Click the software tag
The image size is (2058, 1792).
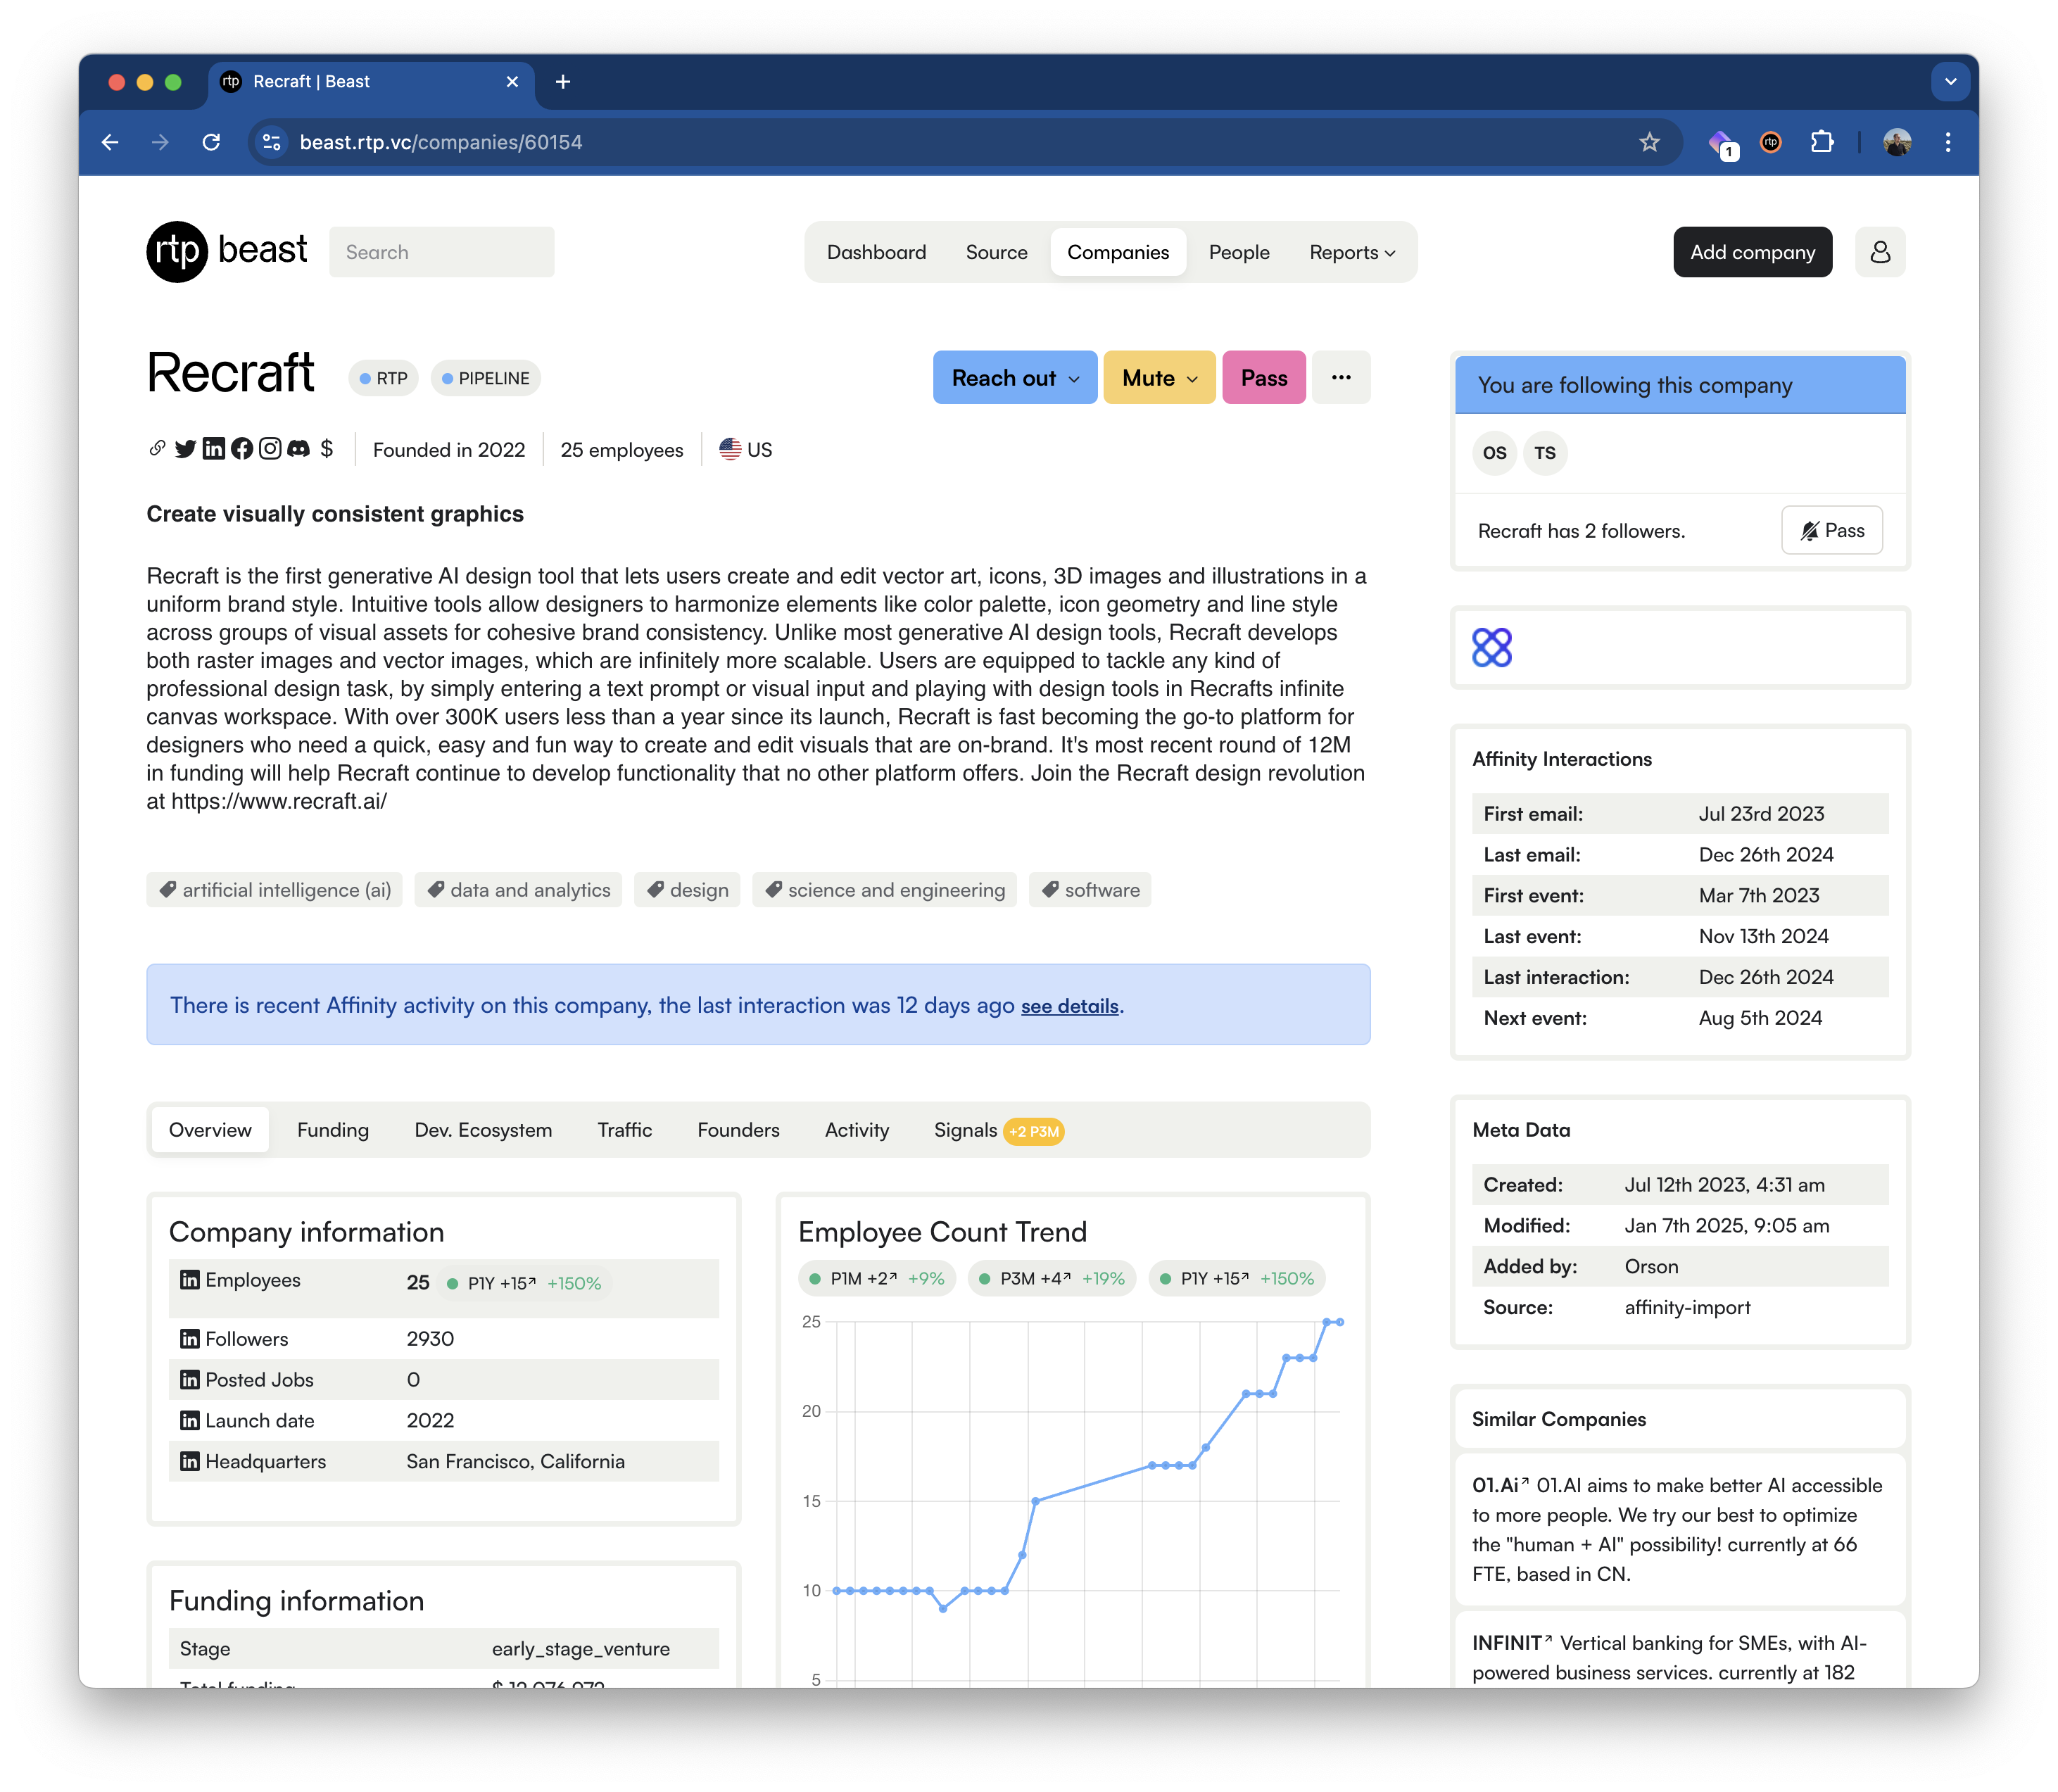pos(1090,890)
